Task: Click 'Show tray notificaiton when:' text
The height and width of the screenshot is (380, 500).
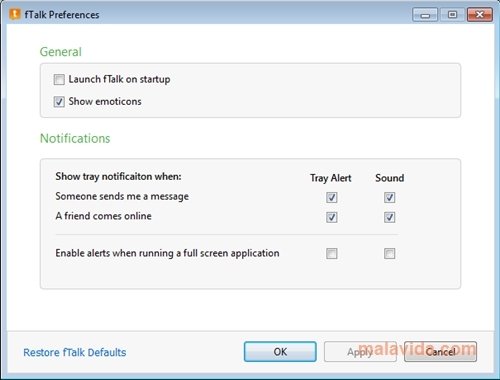Action: coord(118,176)
